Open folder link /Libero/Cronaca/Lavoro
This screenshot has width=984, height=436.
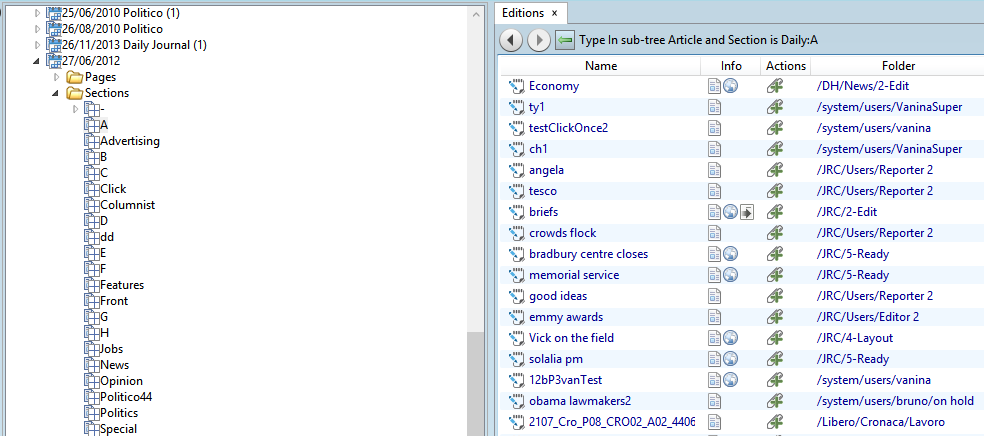(x=880, y=422)
